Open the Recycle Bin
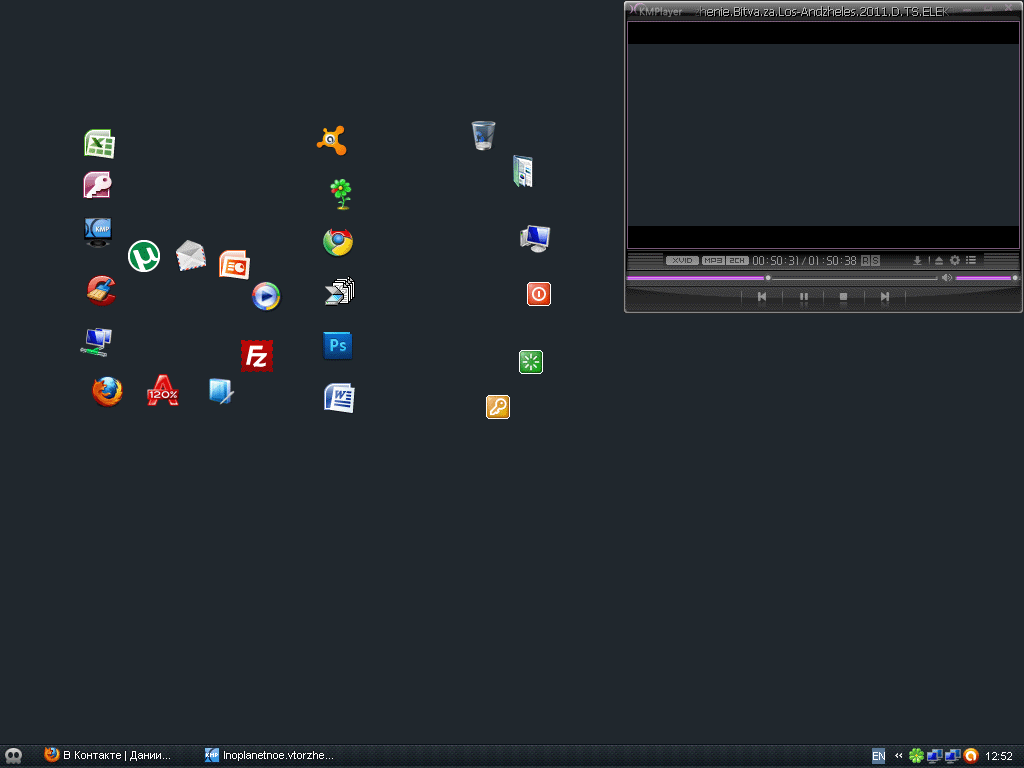This screenshot has width=1024, height=768. tap(483, 135)
